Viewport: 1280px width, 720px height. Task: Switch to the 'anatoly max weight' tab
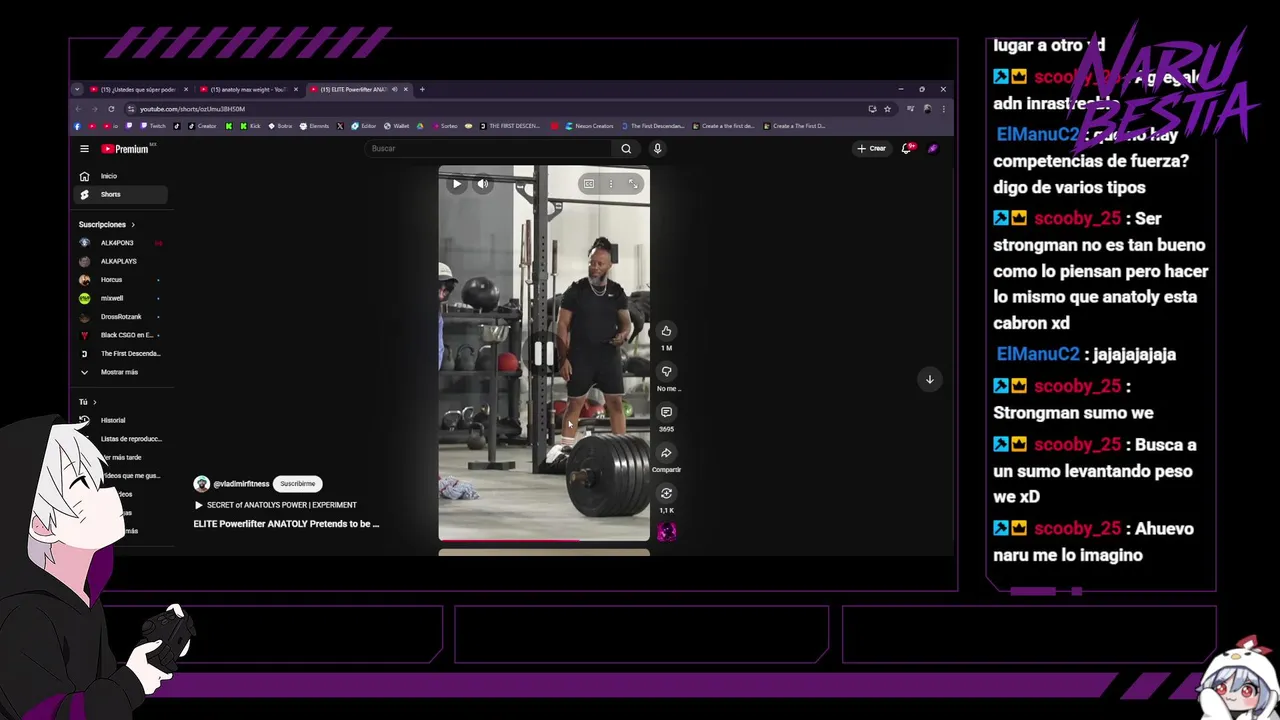[x=247, y=90]
